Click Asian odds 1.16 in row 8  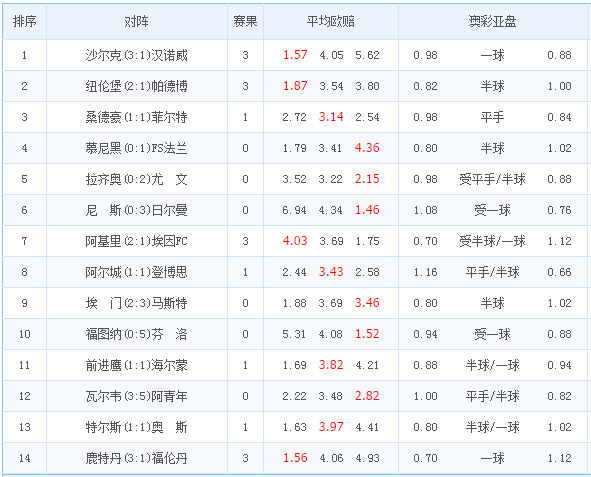click(426, 272)
